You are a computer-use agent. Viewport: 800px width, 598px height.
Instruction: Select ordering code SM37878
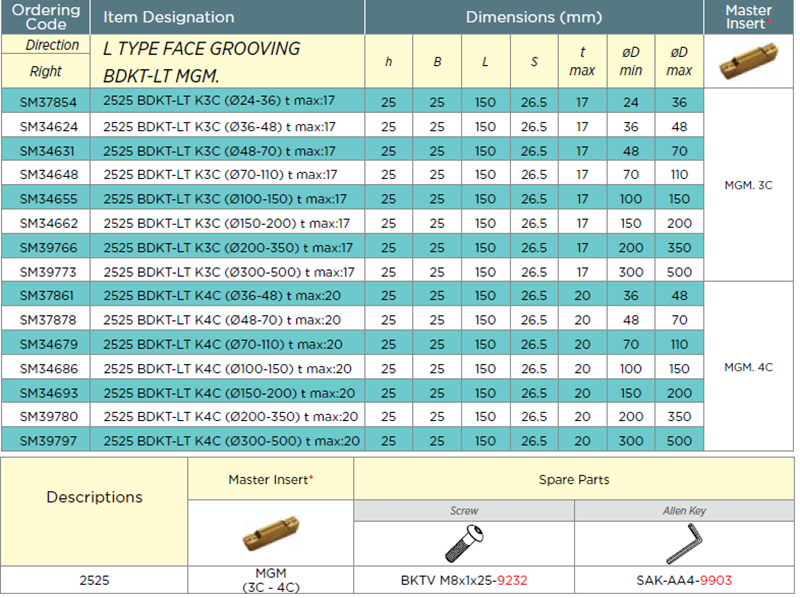48,320
